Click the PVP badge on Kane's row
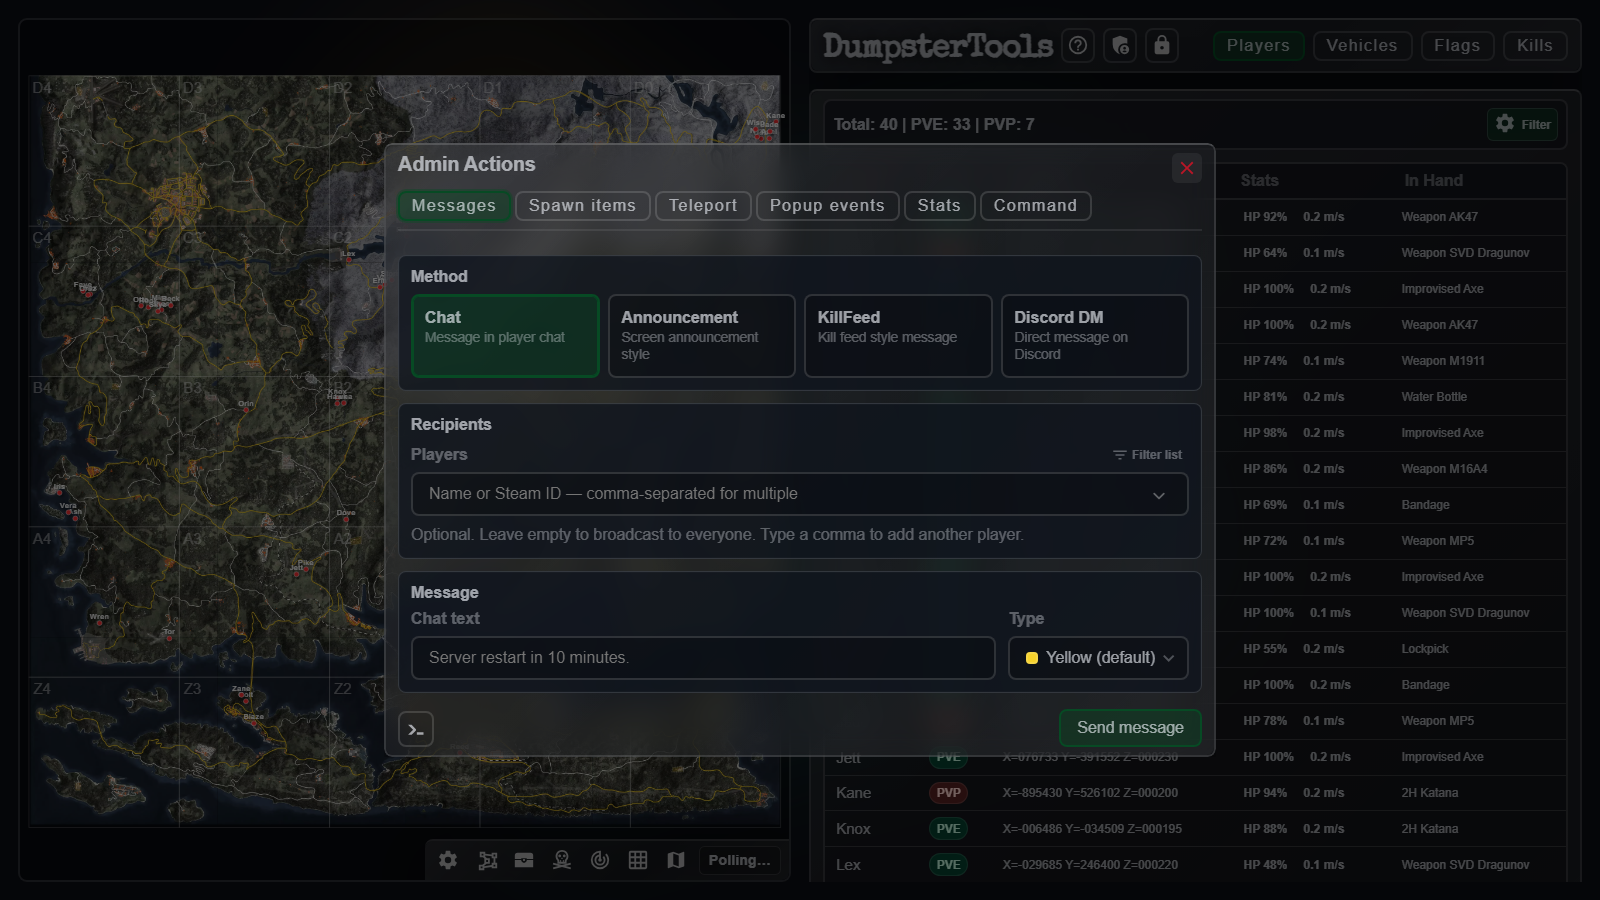The height and width of the screenshot is (900, 1600). [948, 793]
